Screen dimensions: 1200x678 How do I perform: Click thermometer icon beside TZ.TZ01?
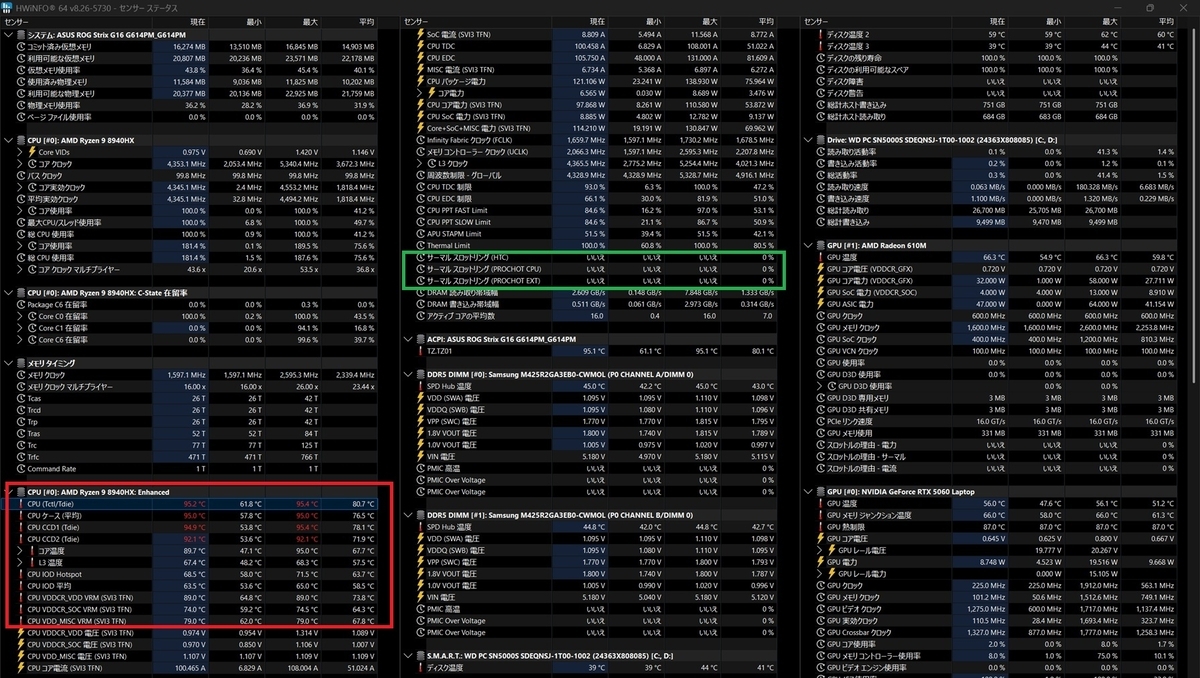(x=420, y=351)
